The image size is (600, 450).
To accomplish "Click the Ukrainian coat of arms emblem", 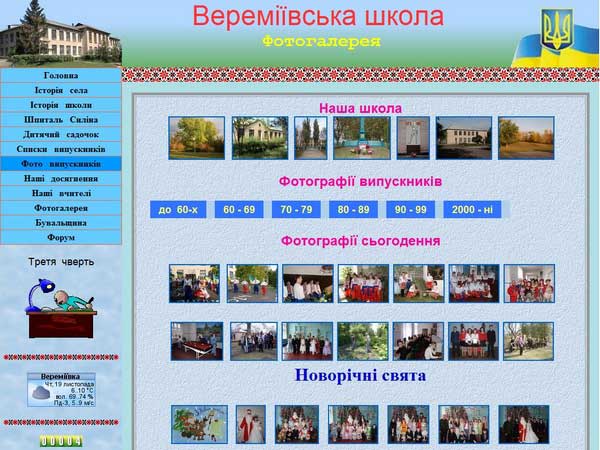I will click(x=555, y=30).
